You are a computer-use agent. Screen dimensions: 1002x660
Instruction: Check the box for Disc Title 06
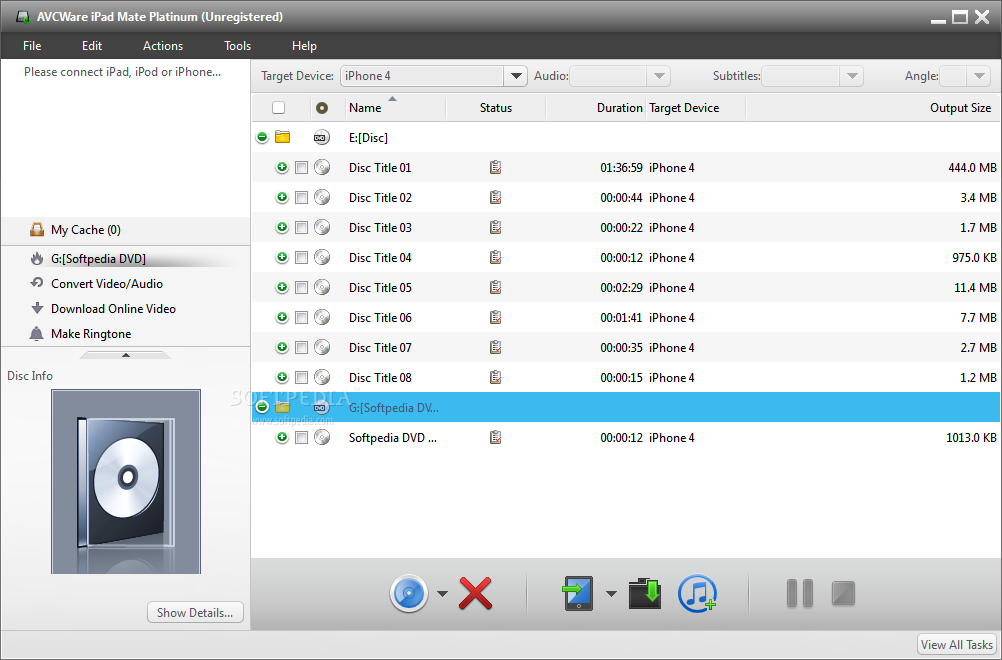click(302, 318)
